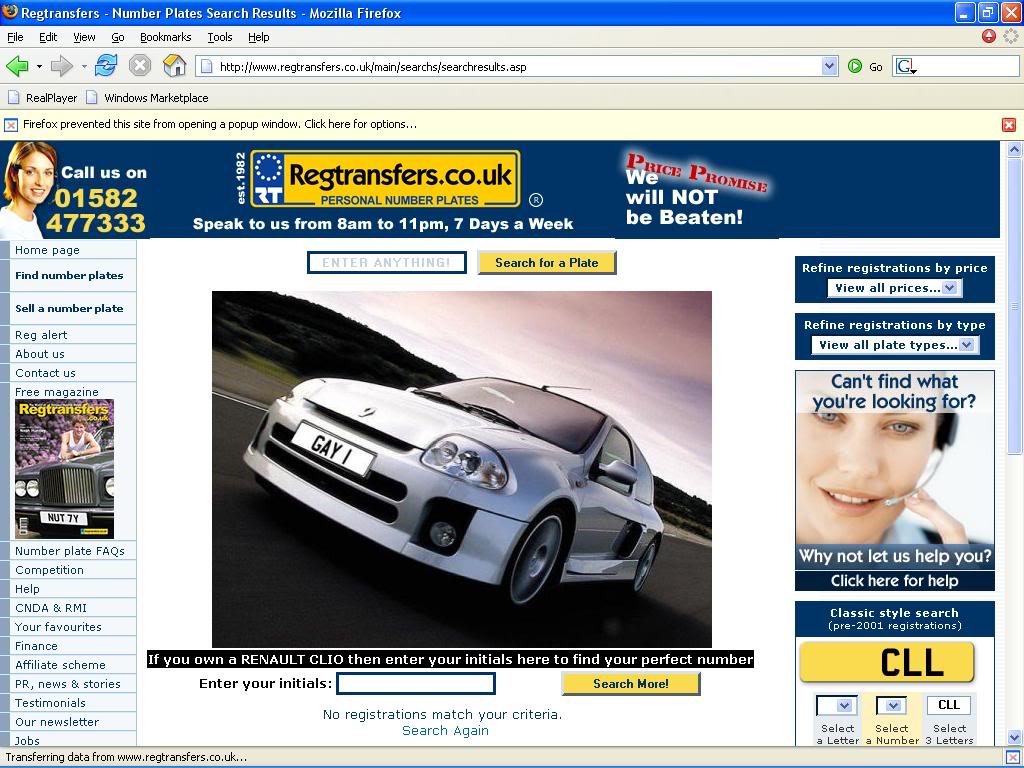The width and height of the screenshot is (1024, 768).
Task: Reload the page with the refresh icon
Action: tap(106, 67)
